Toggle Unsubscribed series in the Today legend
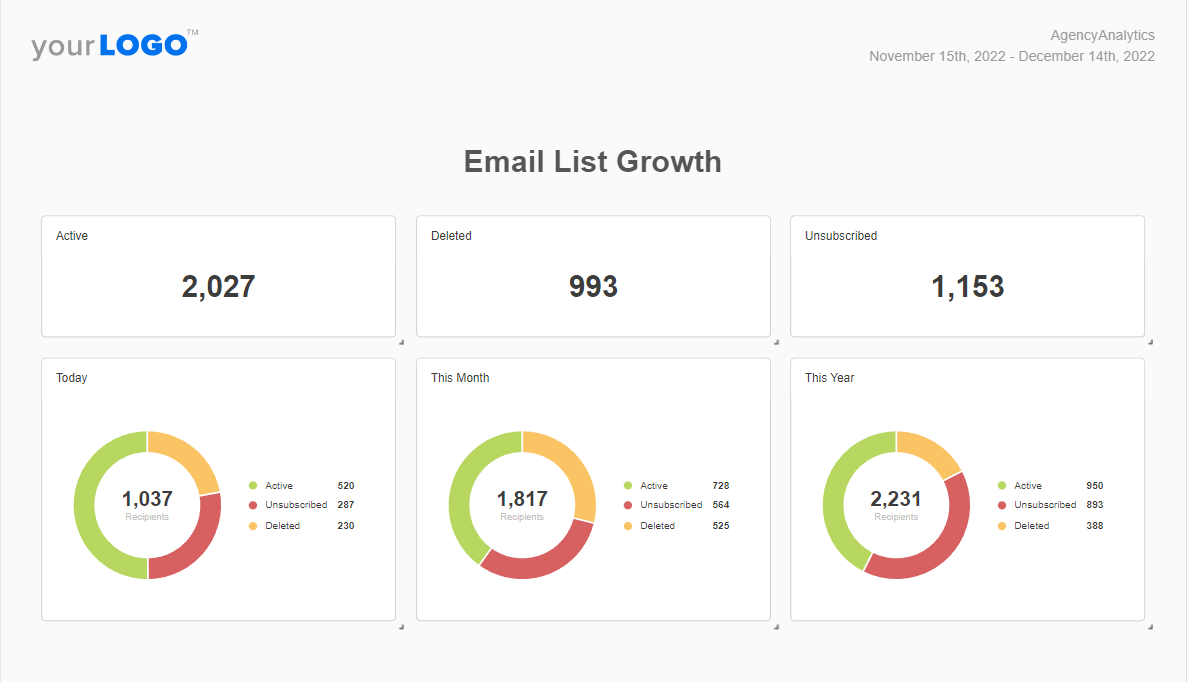This screenshot has height=682, width=1187. (296, 505)
